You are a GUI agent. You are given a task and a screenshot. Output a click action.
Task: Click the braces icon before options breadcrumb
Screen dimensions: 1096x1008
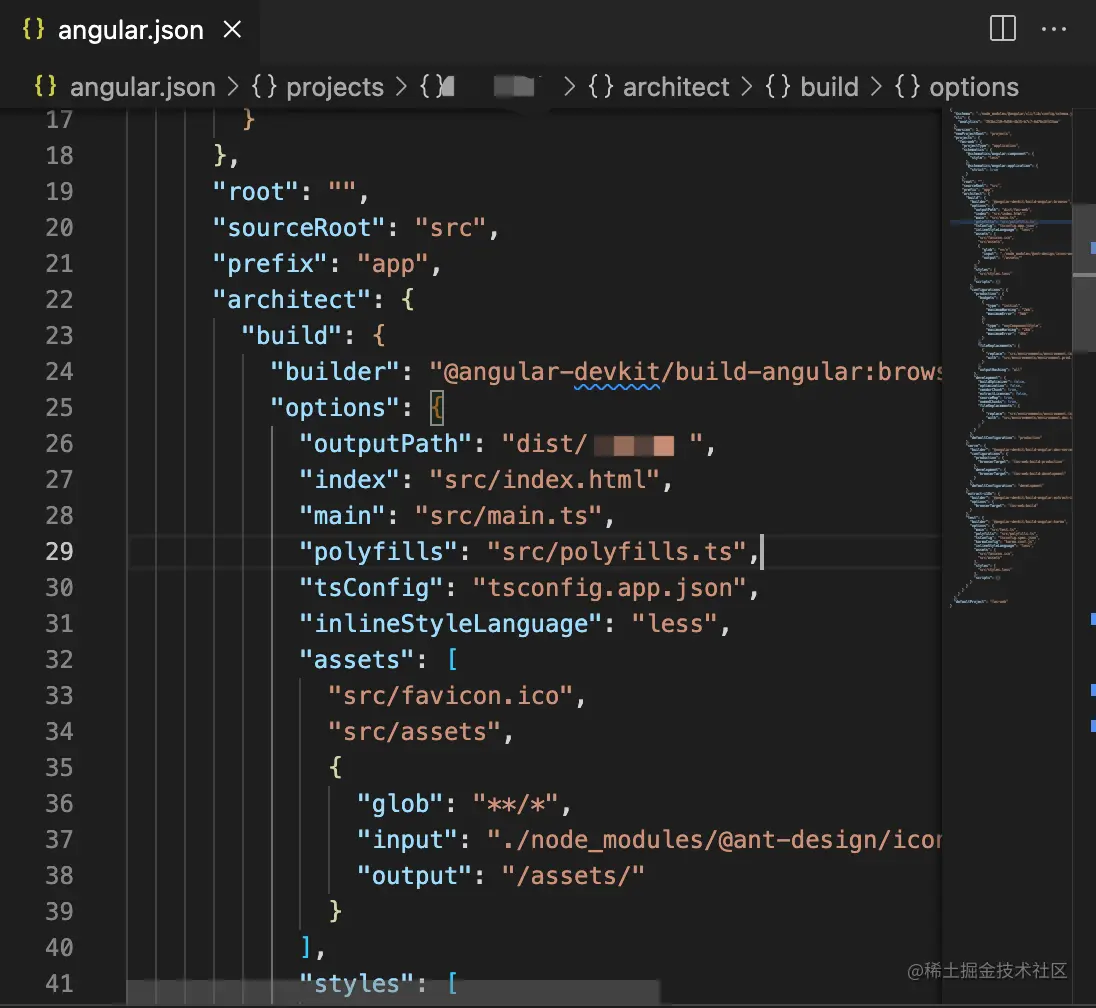pos(906,87)
